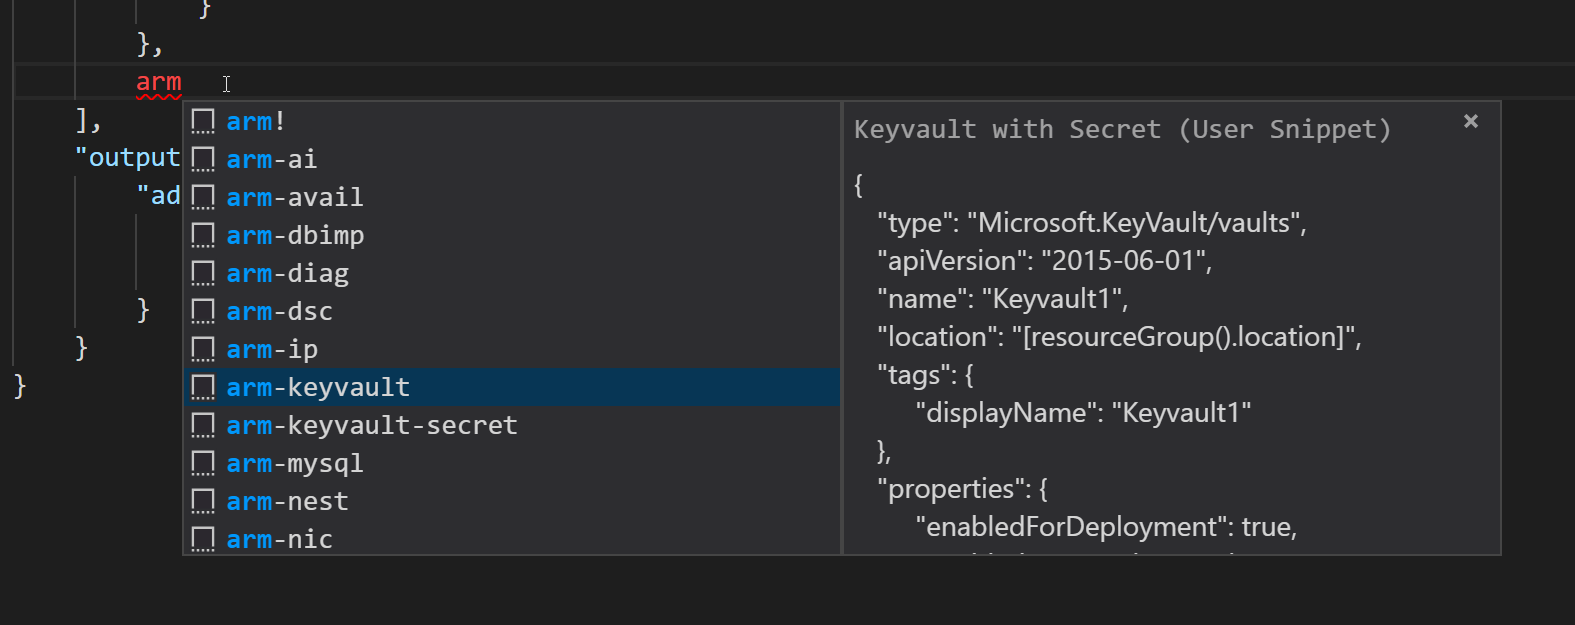Close the Keyvault snippet details panel
Image resolution: width=1575 pixels, height=625 pixels.
point(1470,121)
